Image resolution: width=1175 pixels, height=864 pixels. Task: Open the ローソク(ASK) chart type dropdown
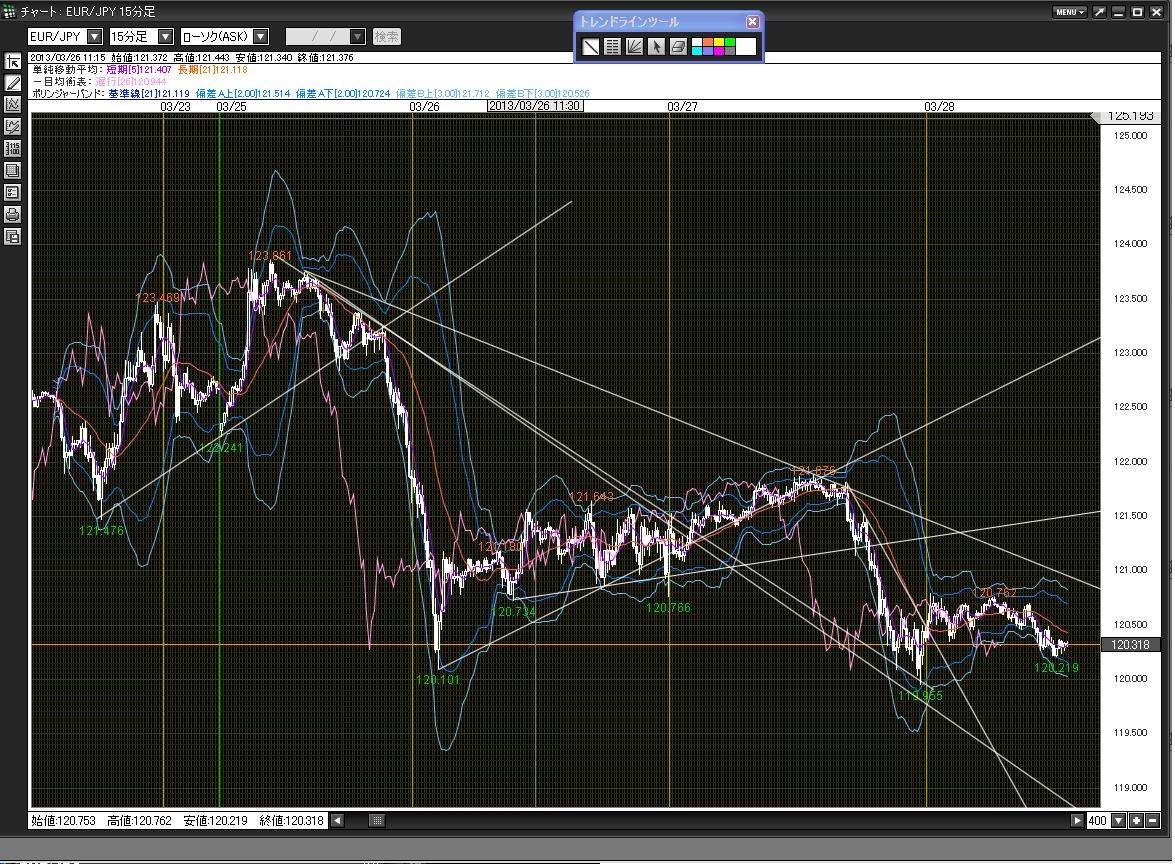point(260,37)
